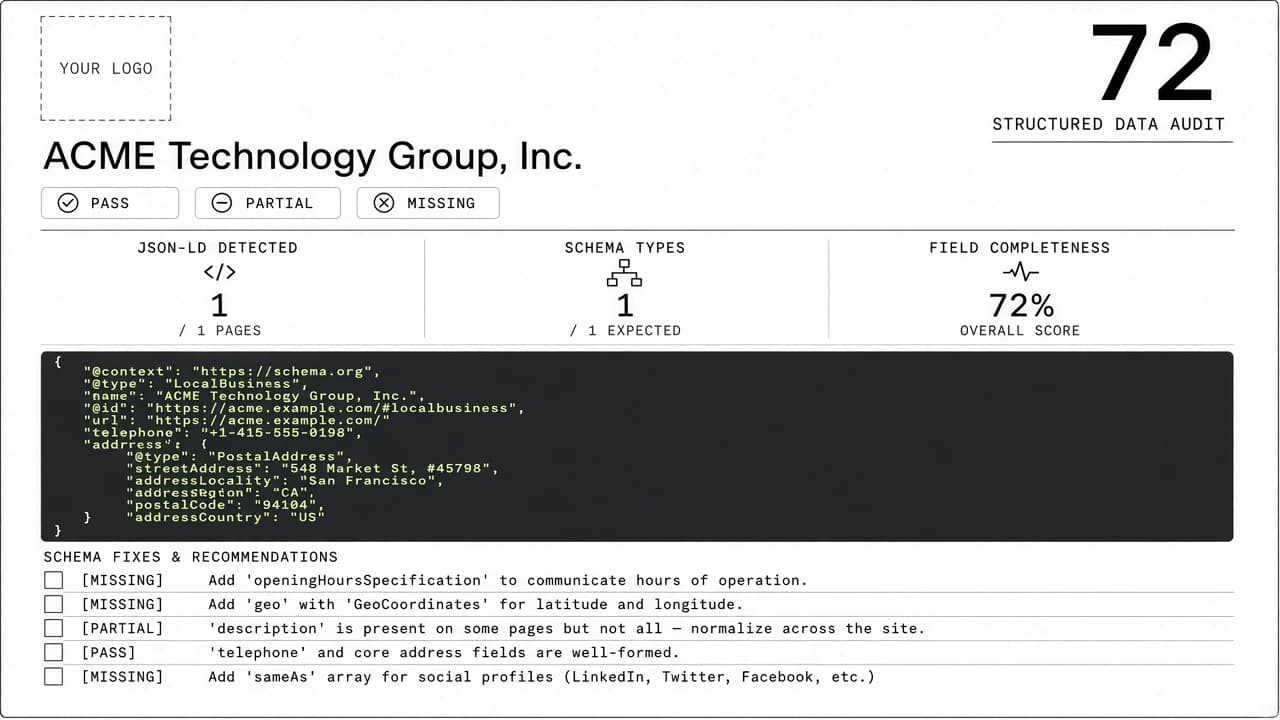Click the X icon in MISSING badge
Image resolution: width=1280 pixels, height=720 pixels.
tap(384, 203)
